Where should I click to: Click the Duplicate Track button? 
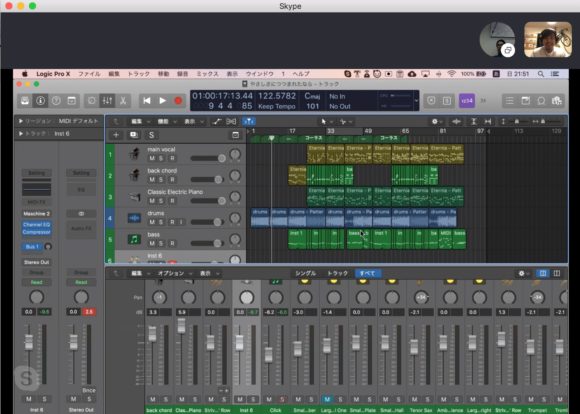click(134, 135)
